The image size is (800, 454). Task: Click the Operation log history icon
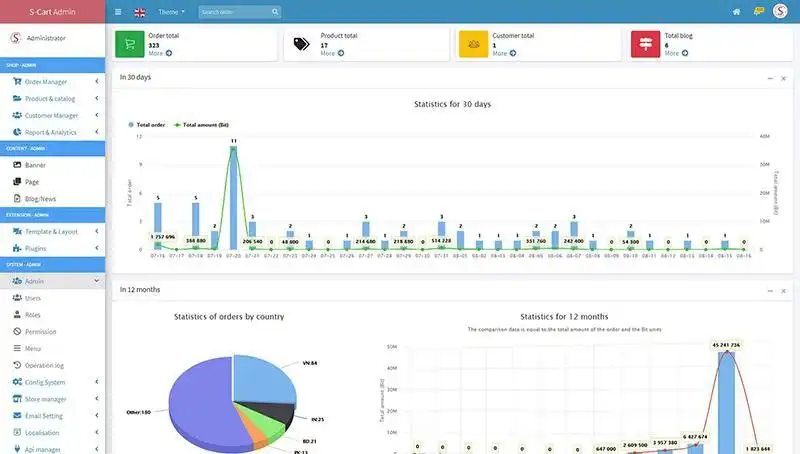click(x=17, y=365)
